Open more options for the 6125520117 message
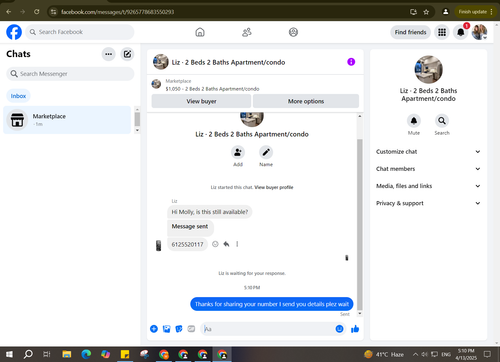Viewport: 500px width, 362px height. click(x=237, y=244)
